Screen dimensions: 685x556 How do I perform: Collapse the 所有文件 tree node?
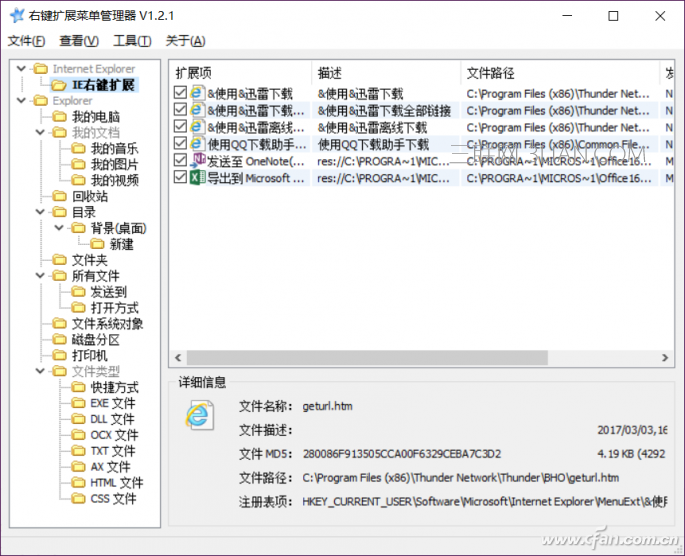(x=40, y=276)
